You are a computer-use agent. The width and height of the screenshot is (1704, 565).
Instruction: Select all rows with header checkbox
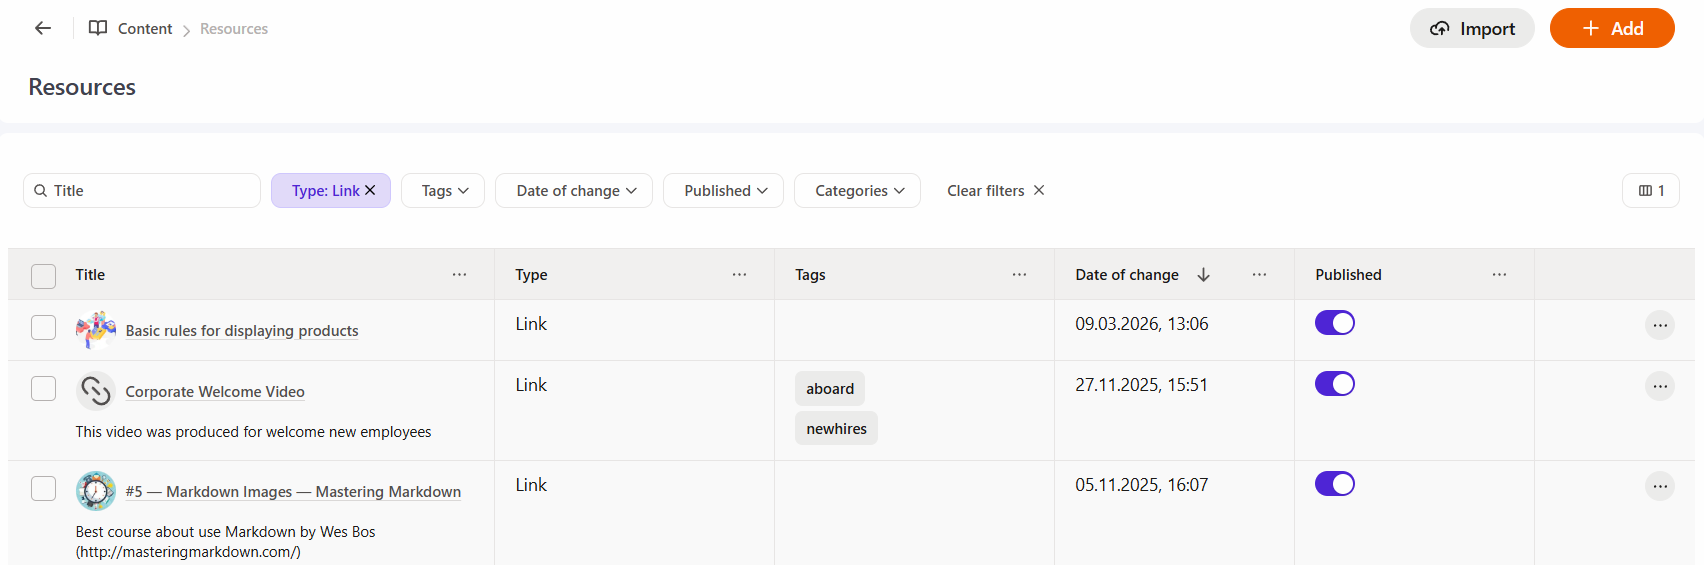pos(44,275)
